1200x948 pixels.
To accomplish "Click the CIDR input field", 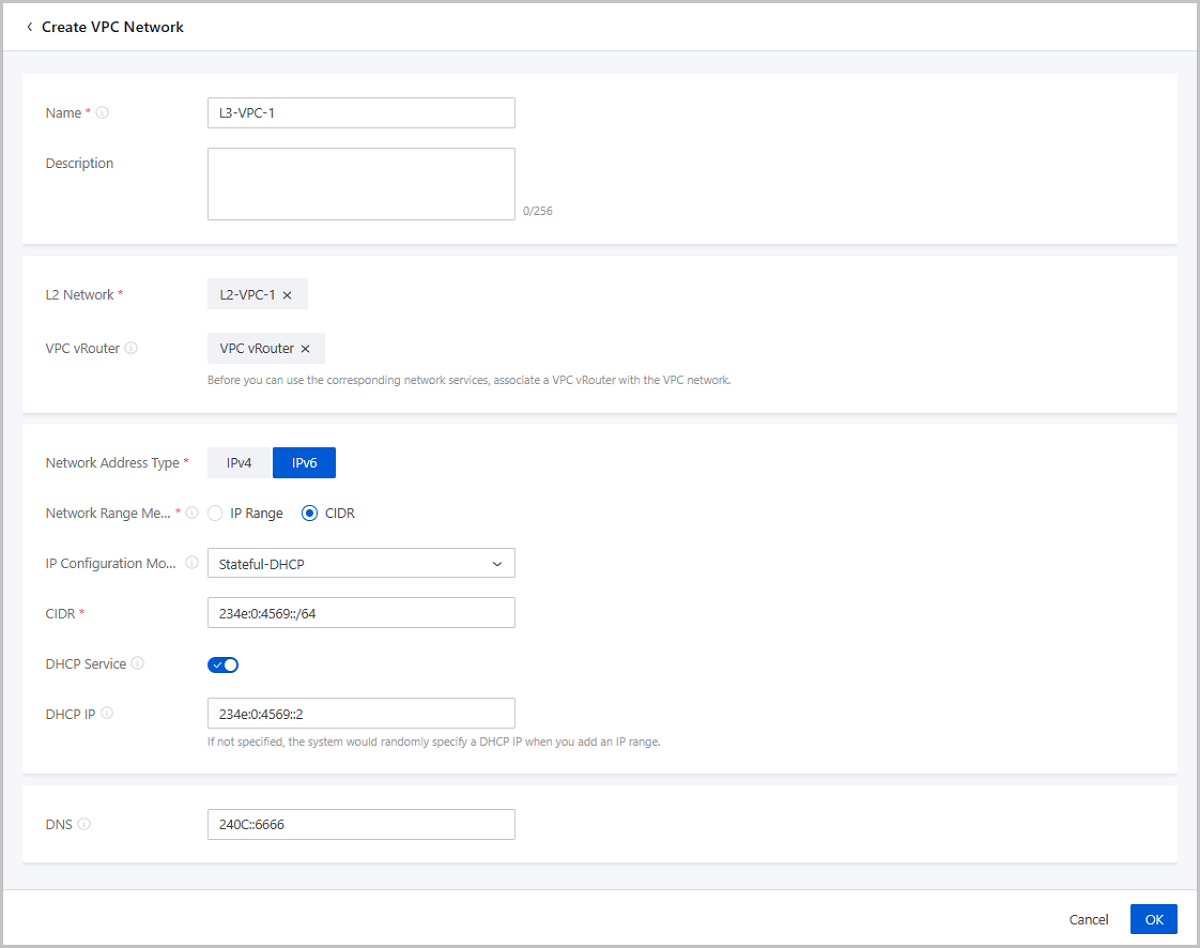I will 360,613.
